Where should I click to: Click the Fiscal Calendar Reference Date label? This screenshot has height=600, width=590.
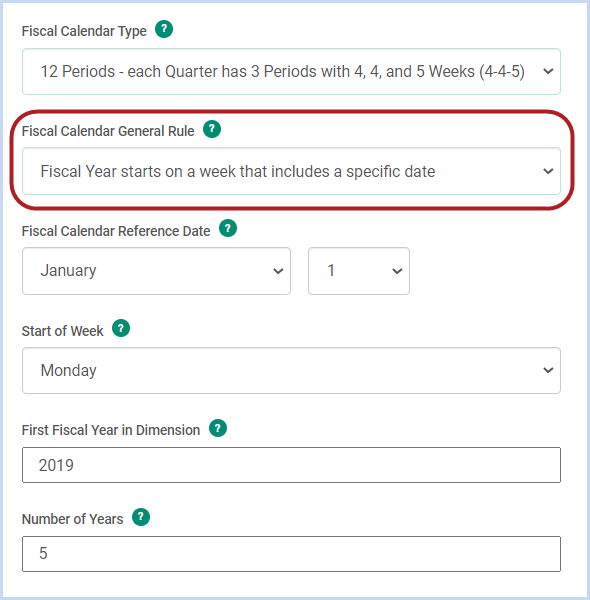pos(116,231)
